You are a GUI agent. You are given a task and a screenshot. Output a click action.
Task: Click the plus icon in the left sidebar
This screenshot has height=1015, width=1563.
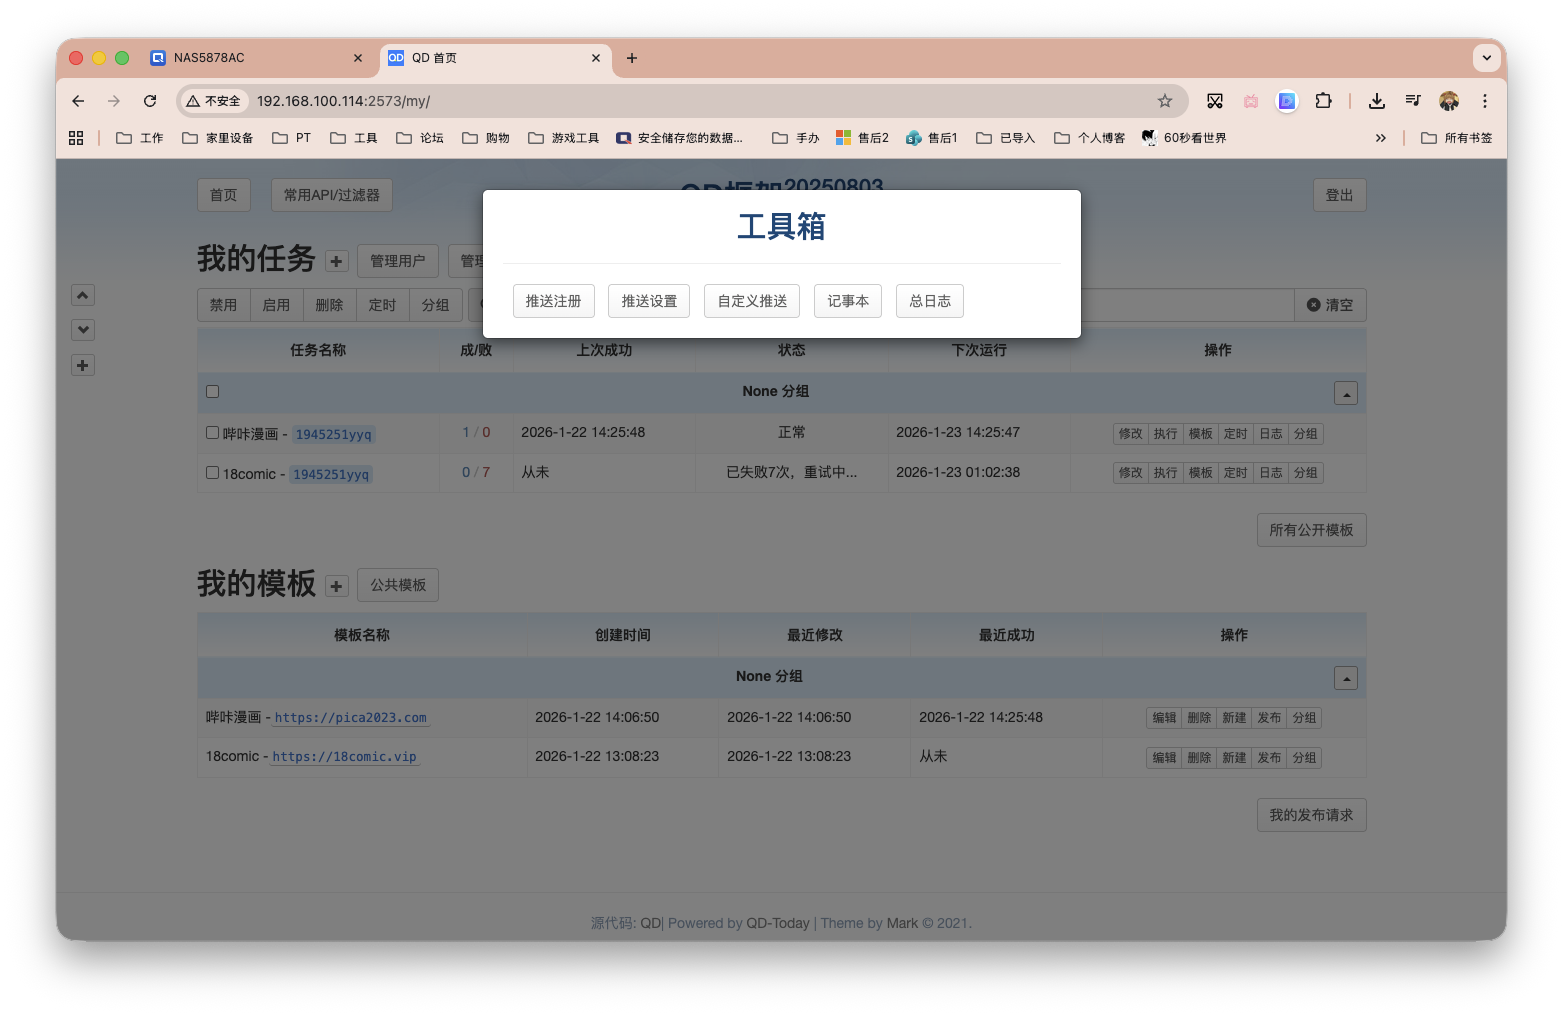point(82,365)
